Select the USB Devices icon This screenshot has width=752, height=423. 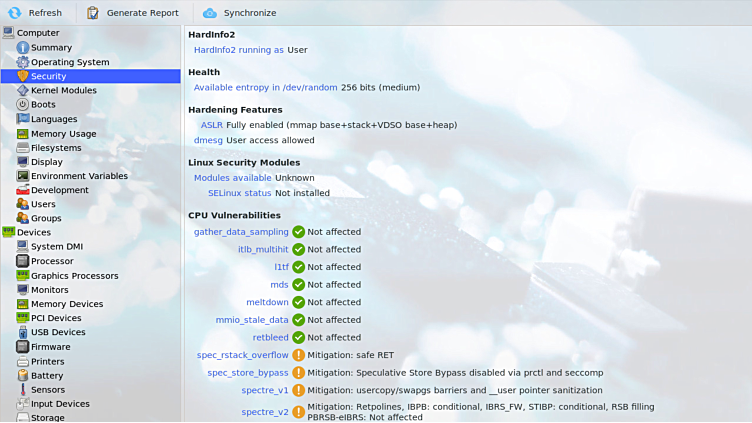coord(22,332)
